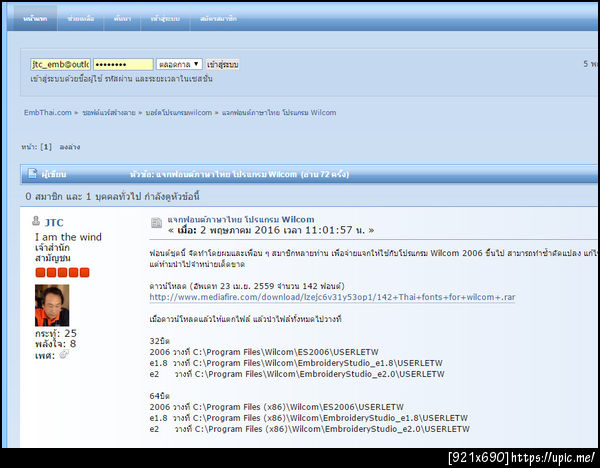Open the หน้าแรก home tab
This screenshot has width=600, height=468.
click(x=35, y=19)
